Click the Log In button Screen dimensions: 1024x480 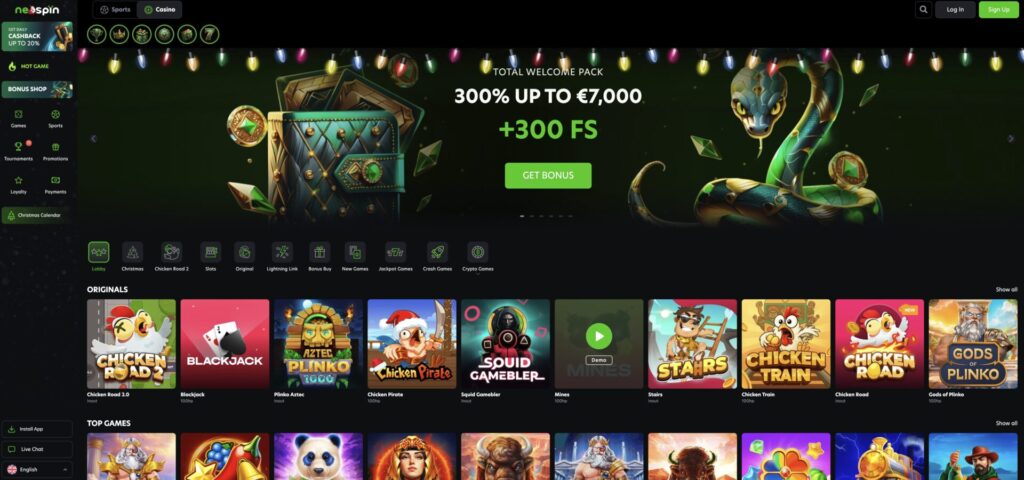955,10
